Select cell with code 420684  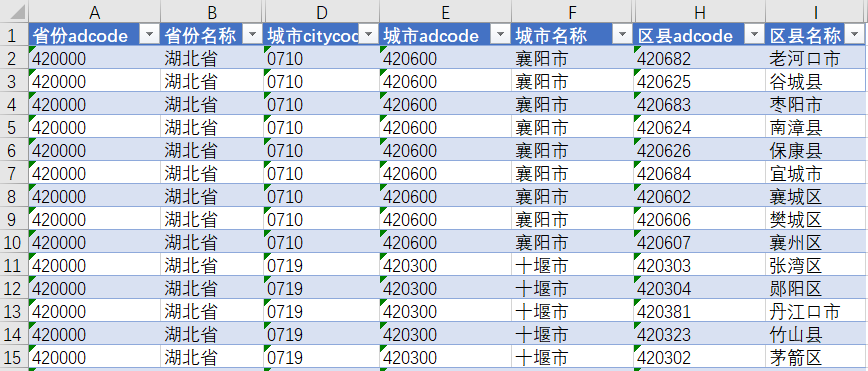(x=700, y=173)
